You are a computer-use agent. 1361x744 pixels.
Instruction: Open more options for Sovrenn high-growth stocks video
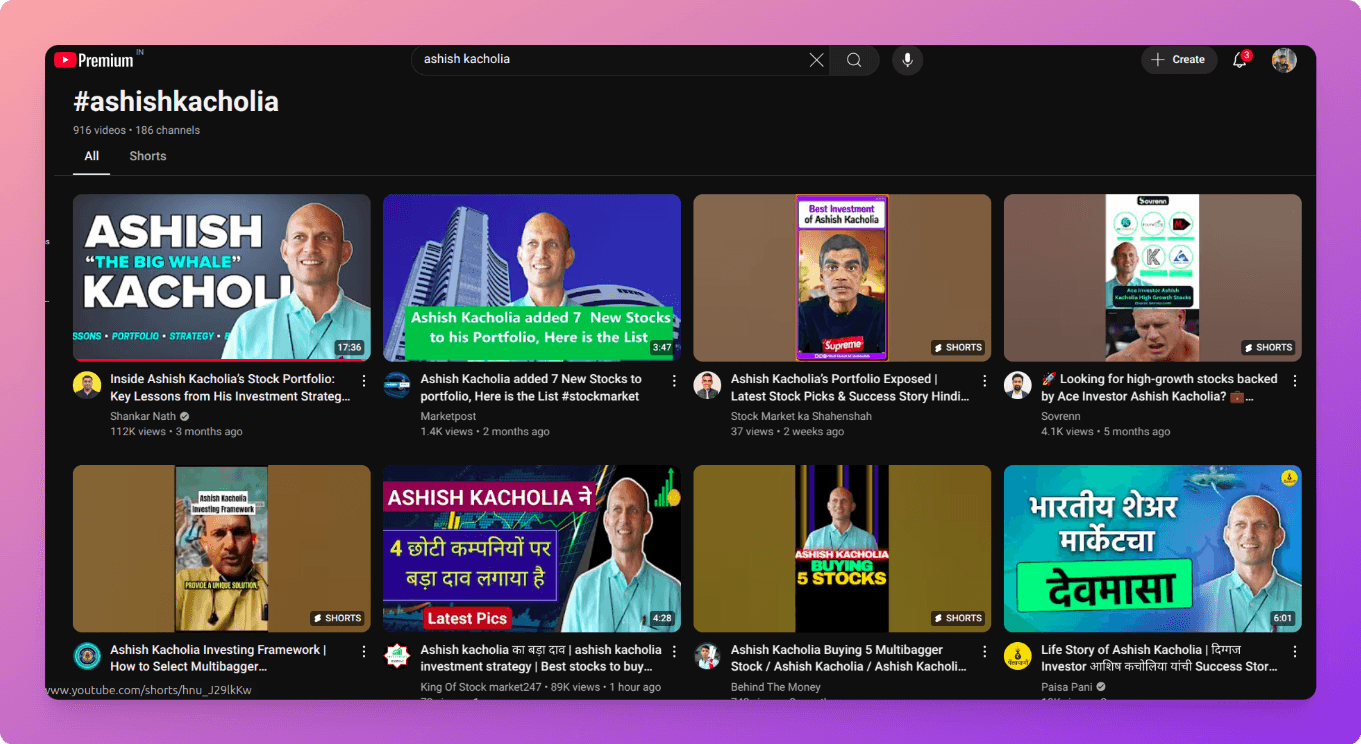click(x=1295, y=381)
